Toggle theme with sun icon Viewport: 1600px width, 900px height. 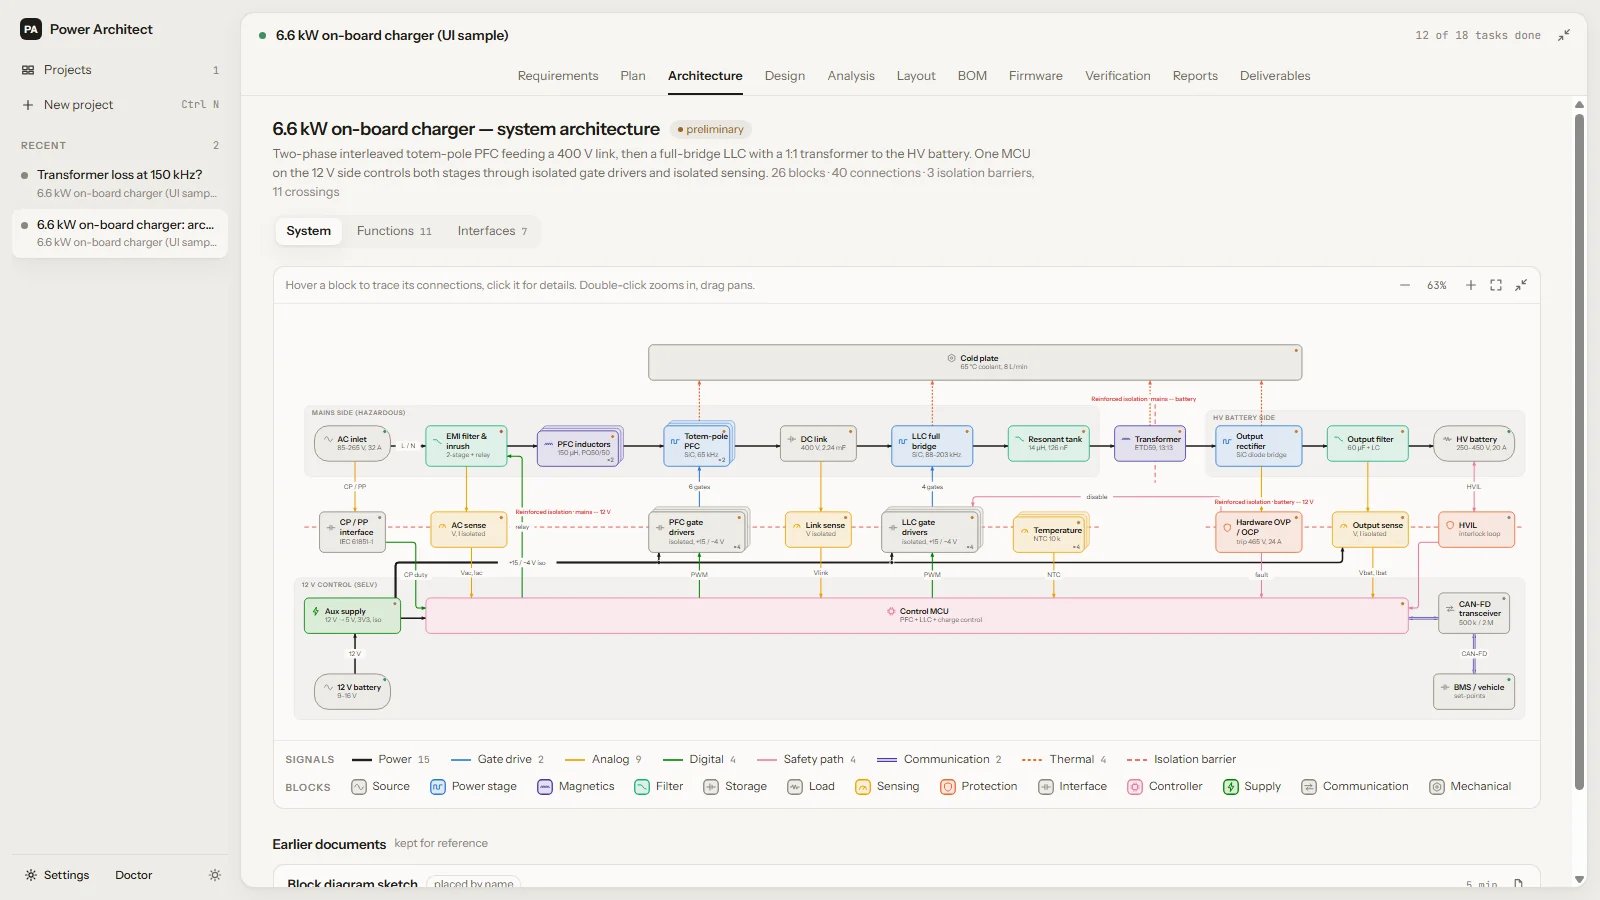pyautogui.click(x=215, y=875)
